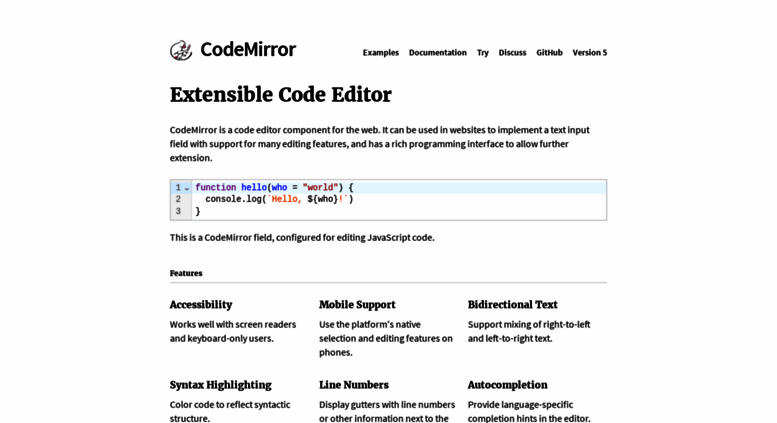Click text "Works well with screen readers"
The width and height of the screenshot is (777, 423).
tap(233, 324)
